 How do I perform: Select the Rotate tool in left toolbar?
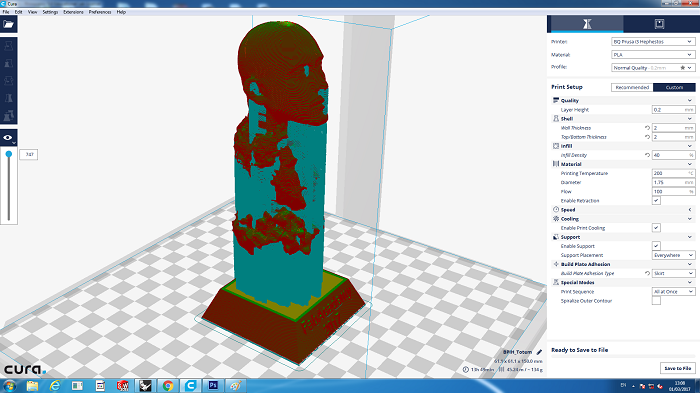(x=8, y=80)
